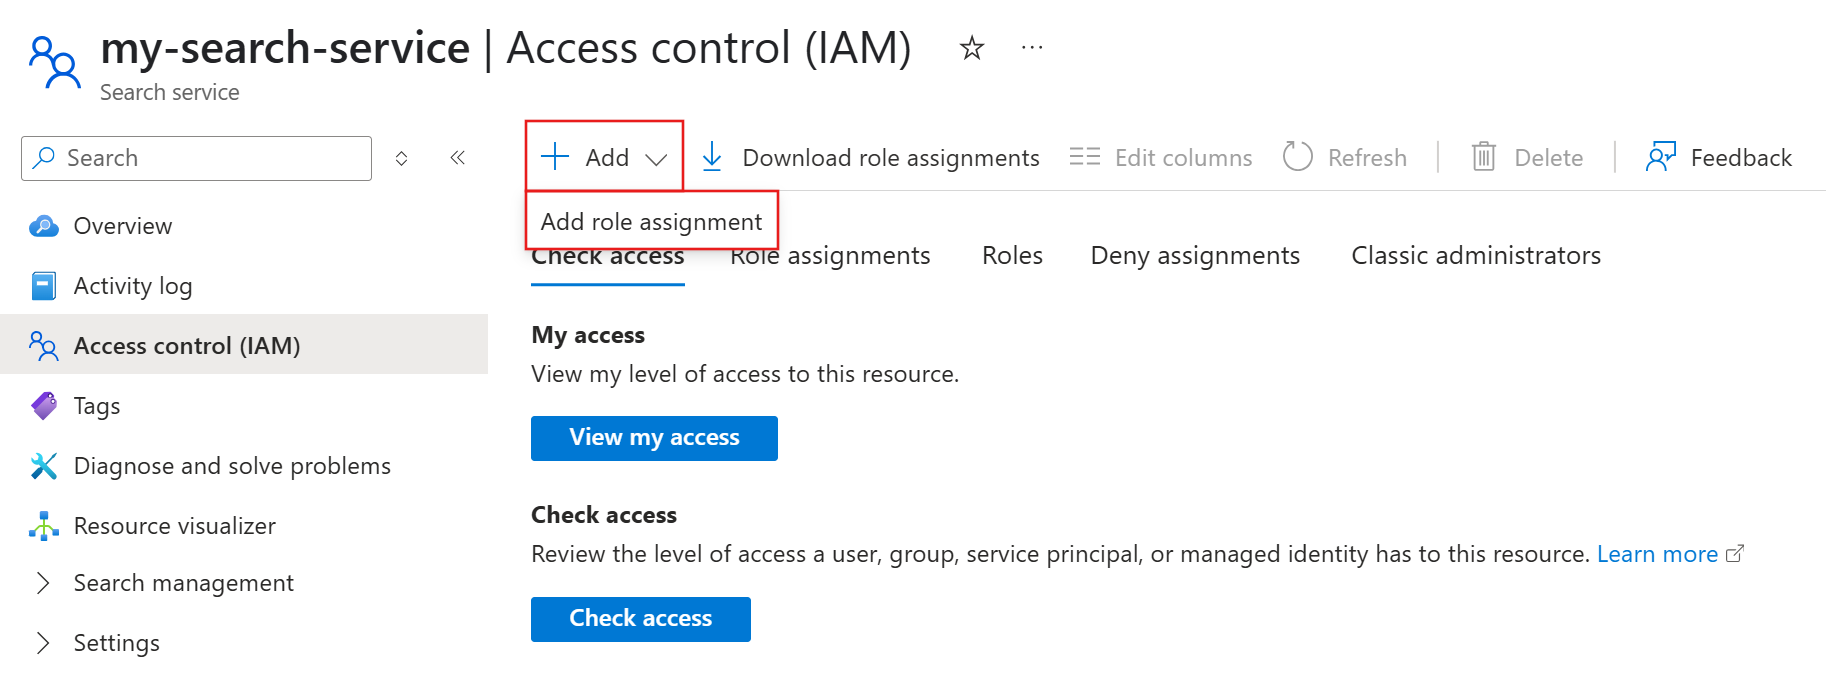
Task: Open the Learn more link
Action: (1657, 554)
